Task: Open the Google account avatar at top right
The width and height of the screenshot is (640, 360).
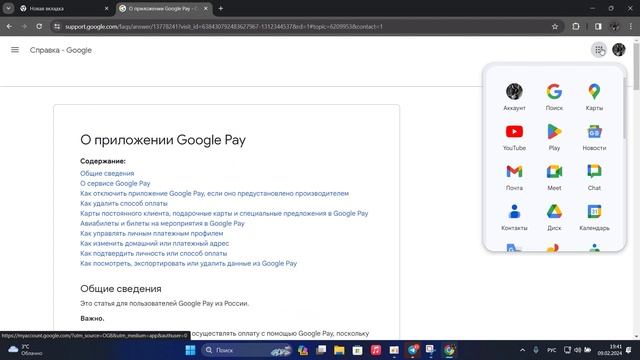Action: point(619,50)
